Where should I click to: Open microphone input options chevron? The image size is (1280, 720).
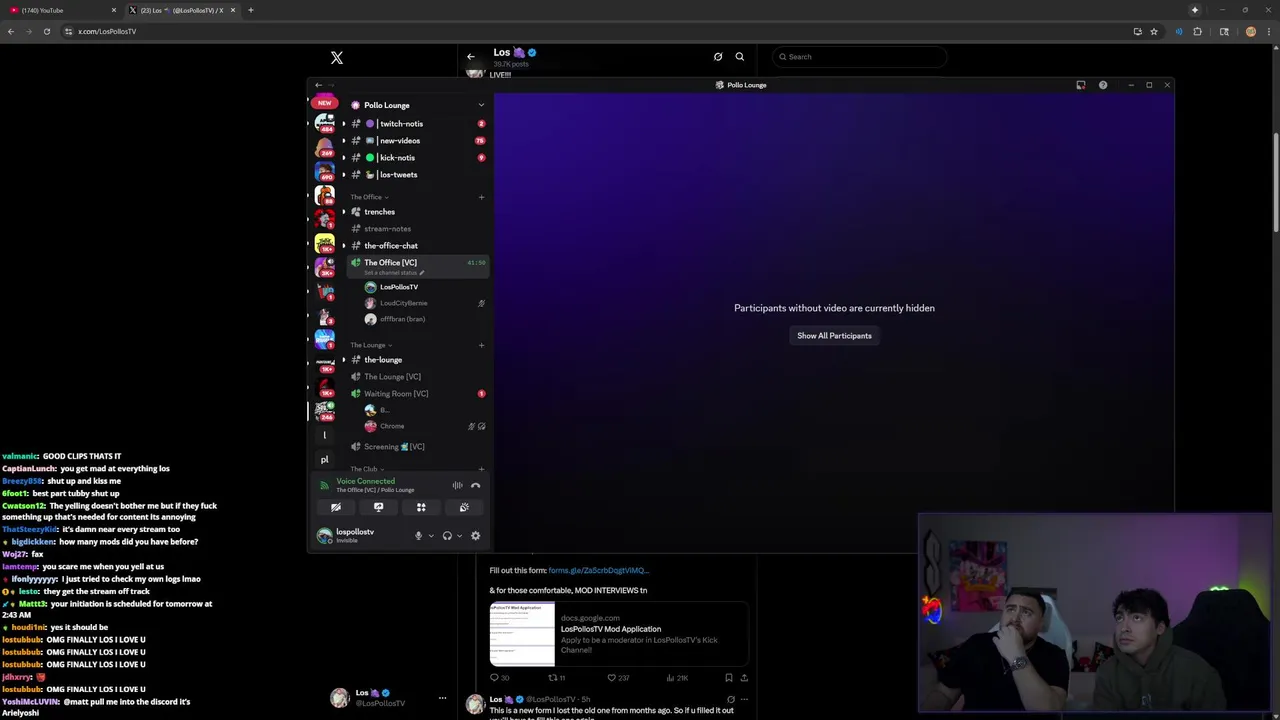point(431,536)
